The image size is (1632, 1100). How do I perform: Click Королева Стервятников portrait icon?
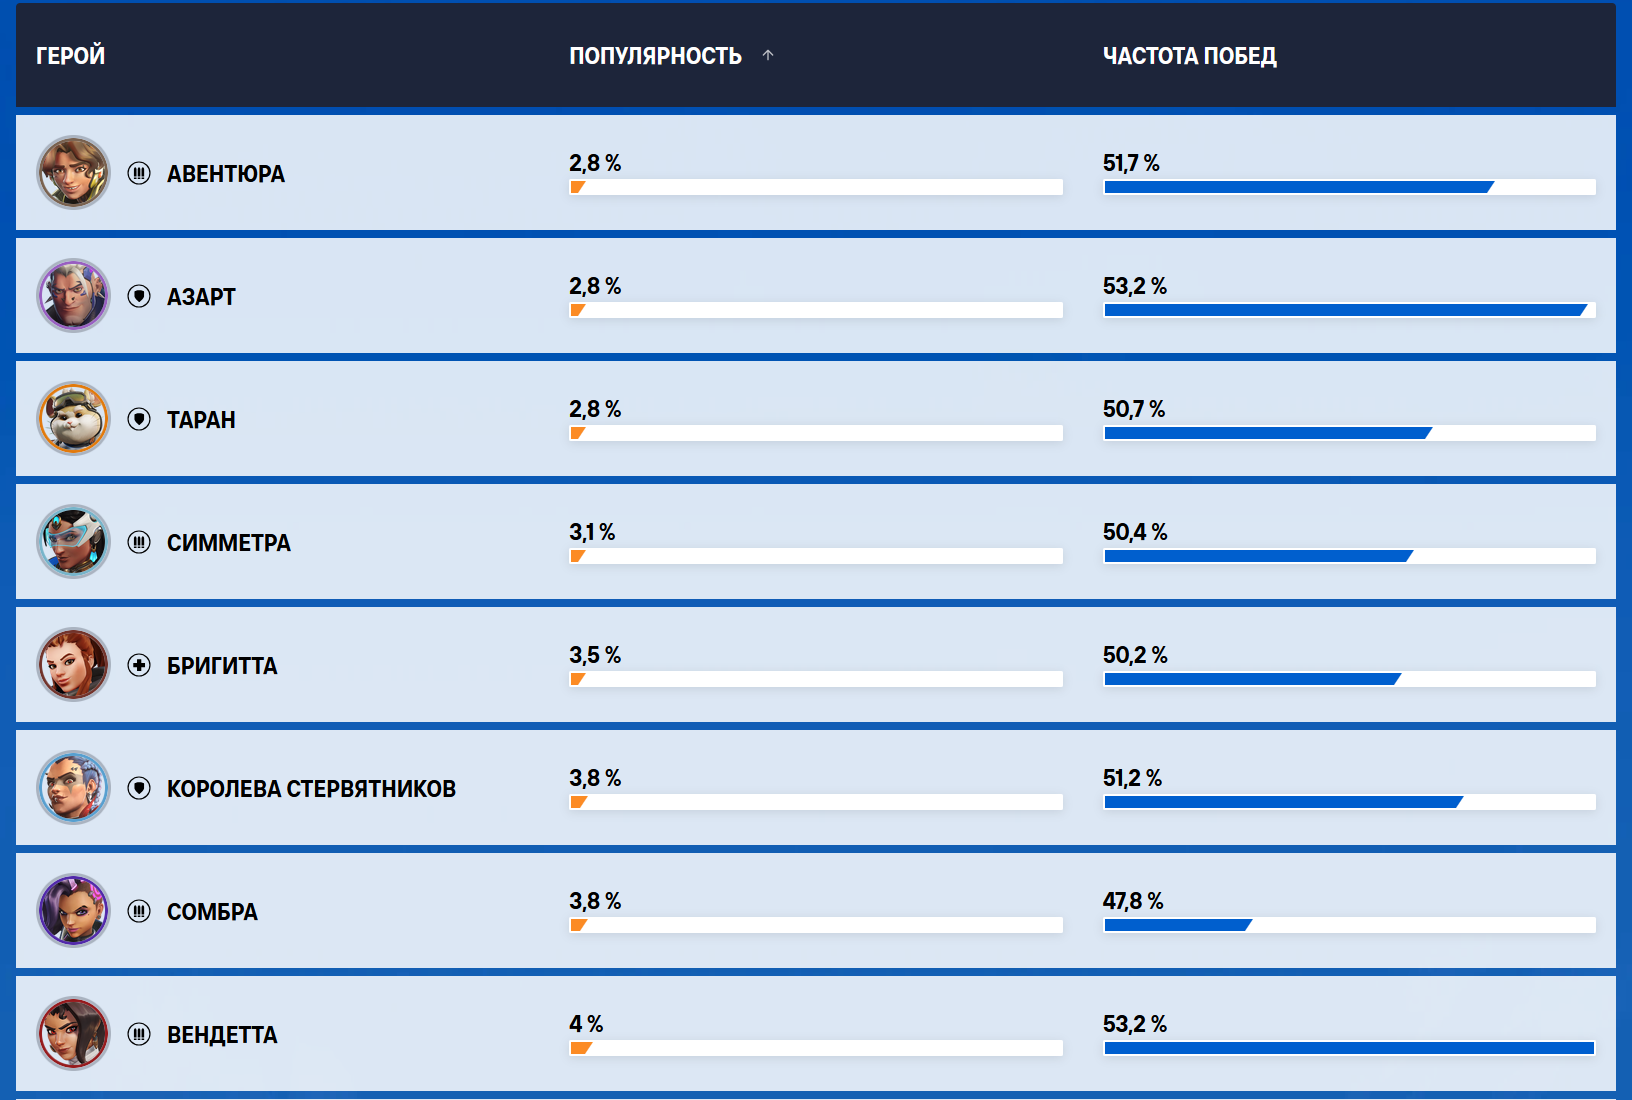73,788
